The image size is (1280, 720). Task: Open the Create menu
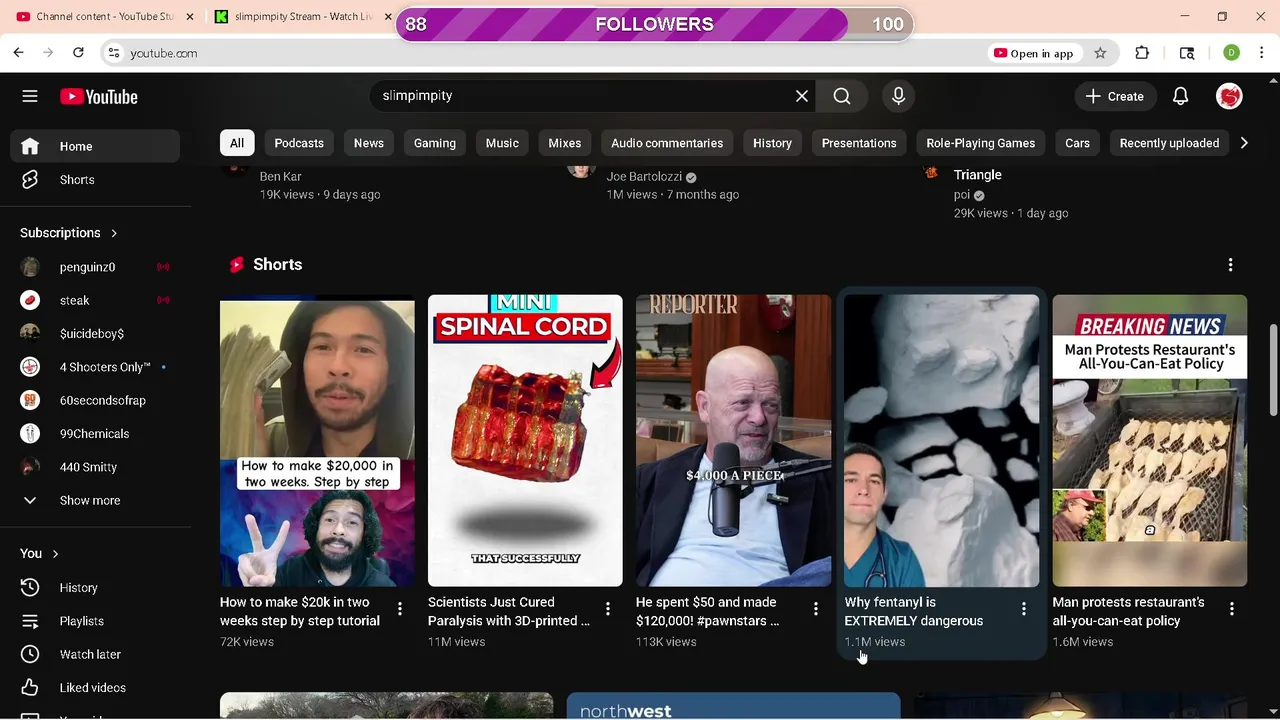tap(1115, 96)
